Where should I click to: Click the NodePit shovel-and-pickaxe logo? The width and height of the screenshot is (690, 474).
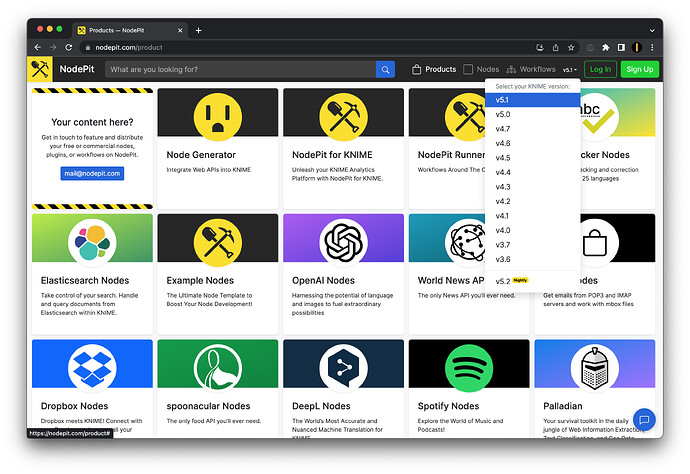[x=40, y=69]
